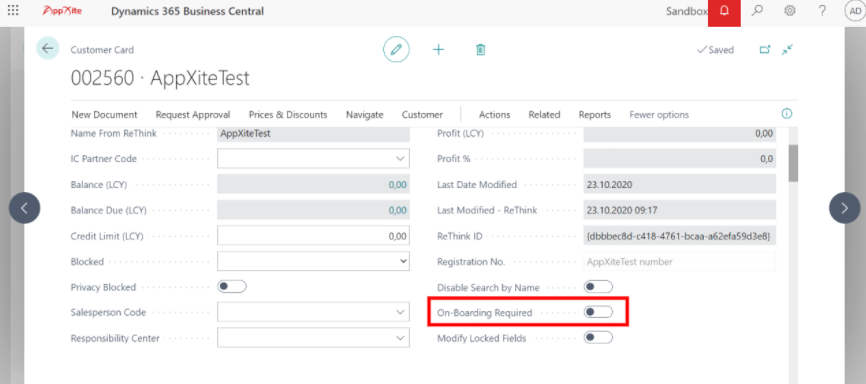Go back with the arrow button
The width and height of the screenshot is (866, 384).
(48, 49)
